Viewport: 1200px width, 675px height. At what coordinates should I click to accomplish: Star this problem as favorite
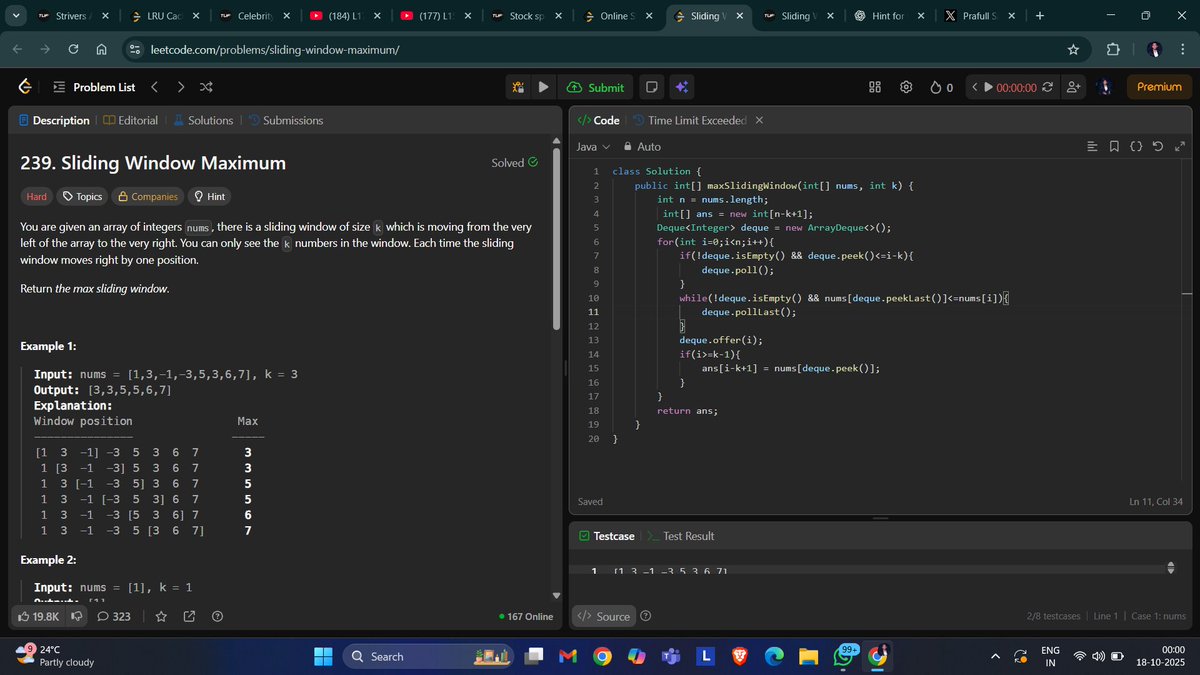pyautogui.click(x=161, y=616)
